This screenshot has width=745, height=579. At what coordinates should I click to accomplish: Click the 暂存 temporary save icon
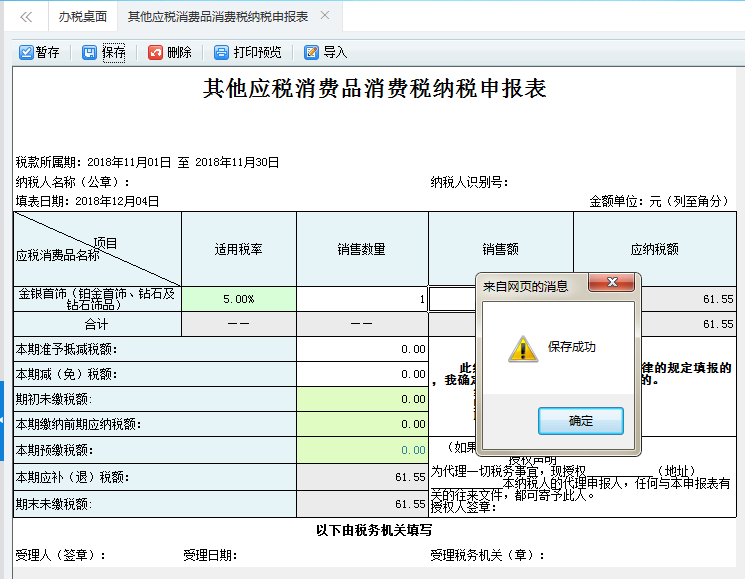coord(26,52)
